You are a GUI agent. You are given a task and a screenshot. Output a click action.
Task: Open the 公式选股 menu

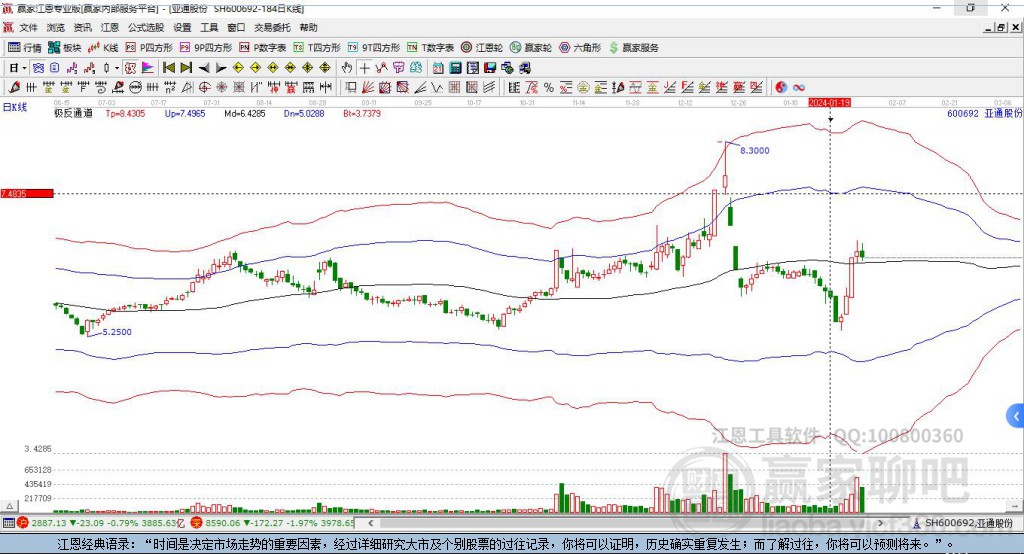click(146, 27)
